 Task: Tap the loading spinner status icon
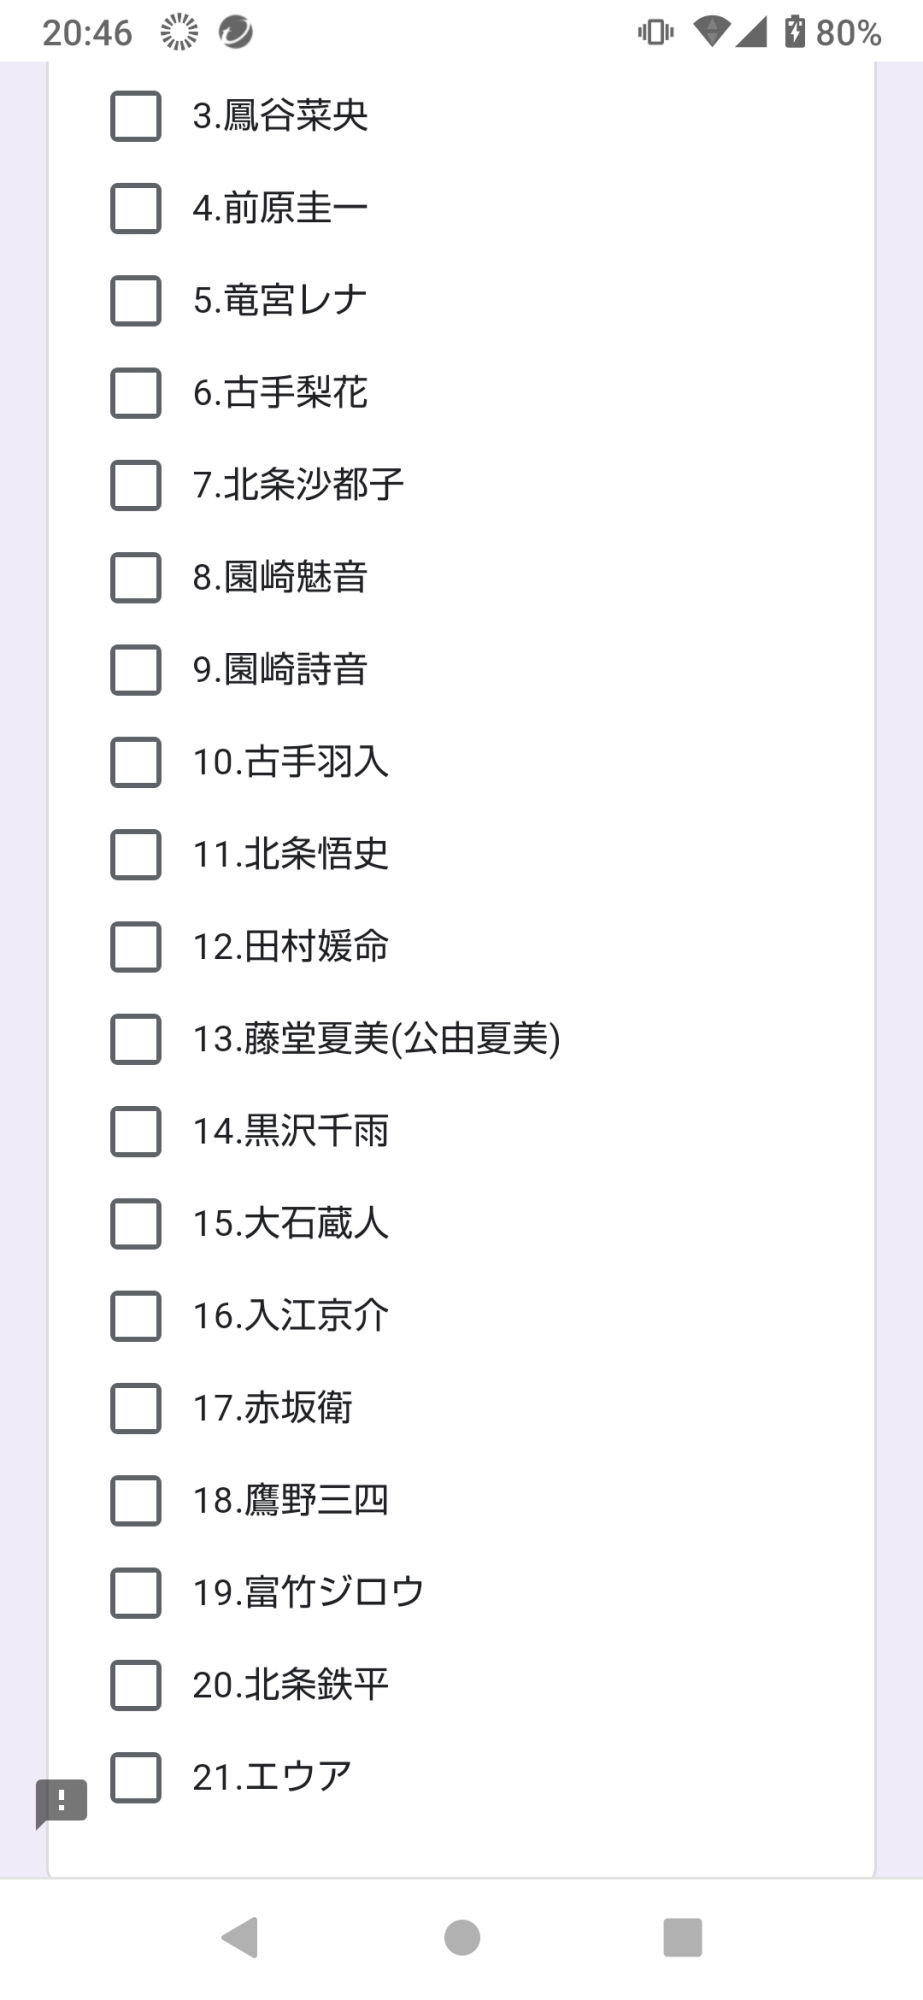point(179,32)
